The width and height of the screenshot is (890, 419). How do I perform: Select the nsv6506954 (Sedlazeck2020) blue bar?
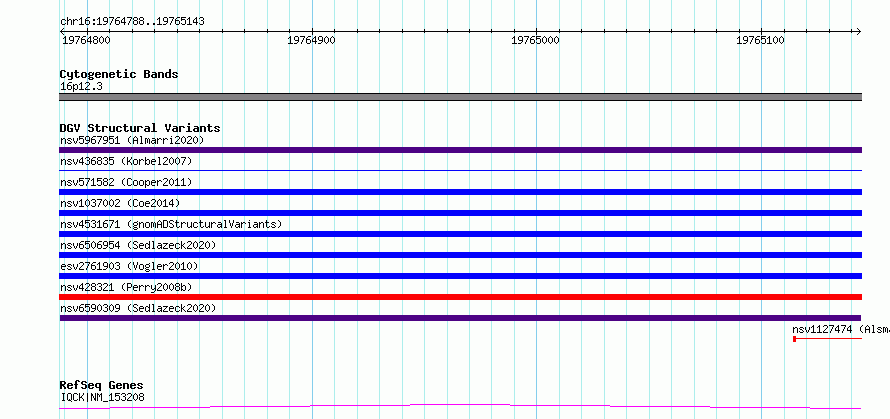tap(460, 255)
